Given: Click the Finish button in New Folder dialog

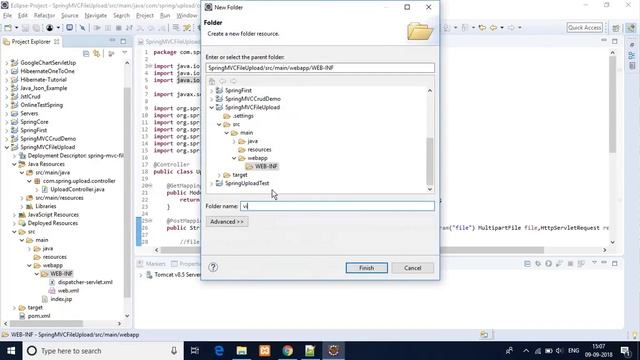Looking at the screenshot, I should coord(366,268).
